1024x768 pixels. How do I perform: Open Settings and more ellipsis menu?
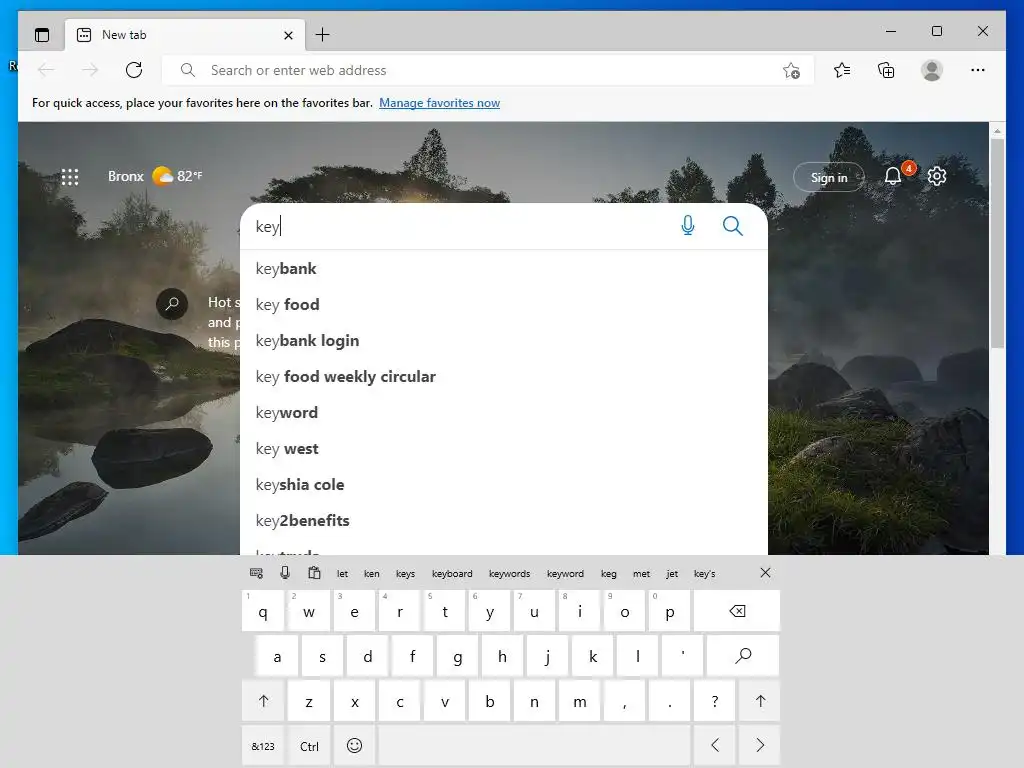point(978,70)
